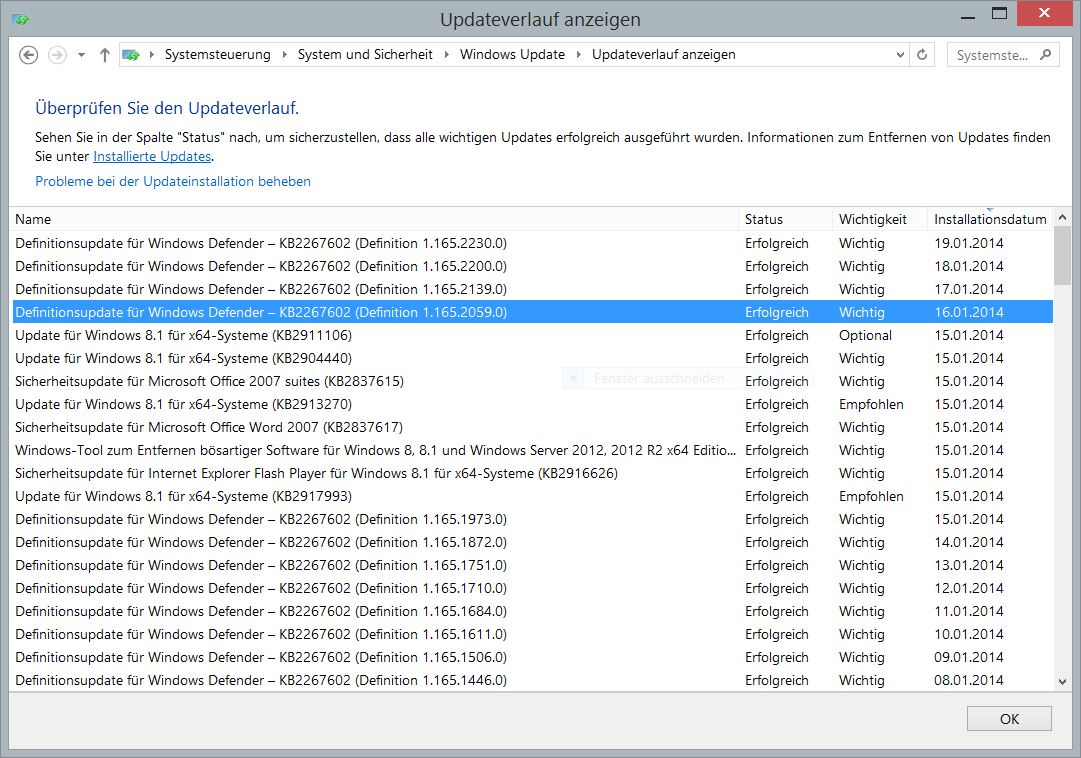Click the 08.01.2014 installation date
This screenshot has width=1081, height=758.
[969, 680]
